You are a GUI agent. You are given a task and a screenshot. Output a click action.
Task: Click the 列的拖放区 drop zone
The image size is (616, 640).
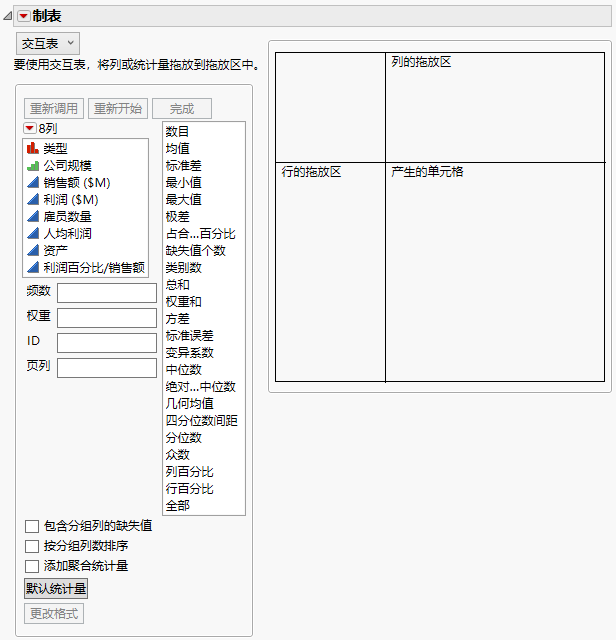pyautogui.click(x=495, y=107)
